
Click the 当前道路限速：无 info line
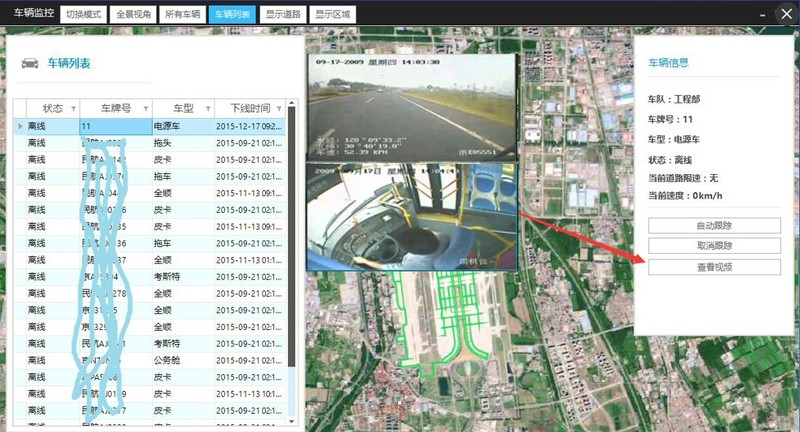[683, 178]
